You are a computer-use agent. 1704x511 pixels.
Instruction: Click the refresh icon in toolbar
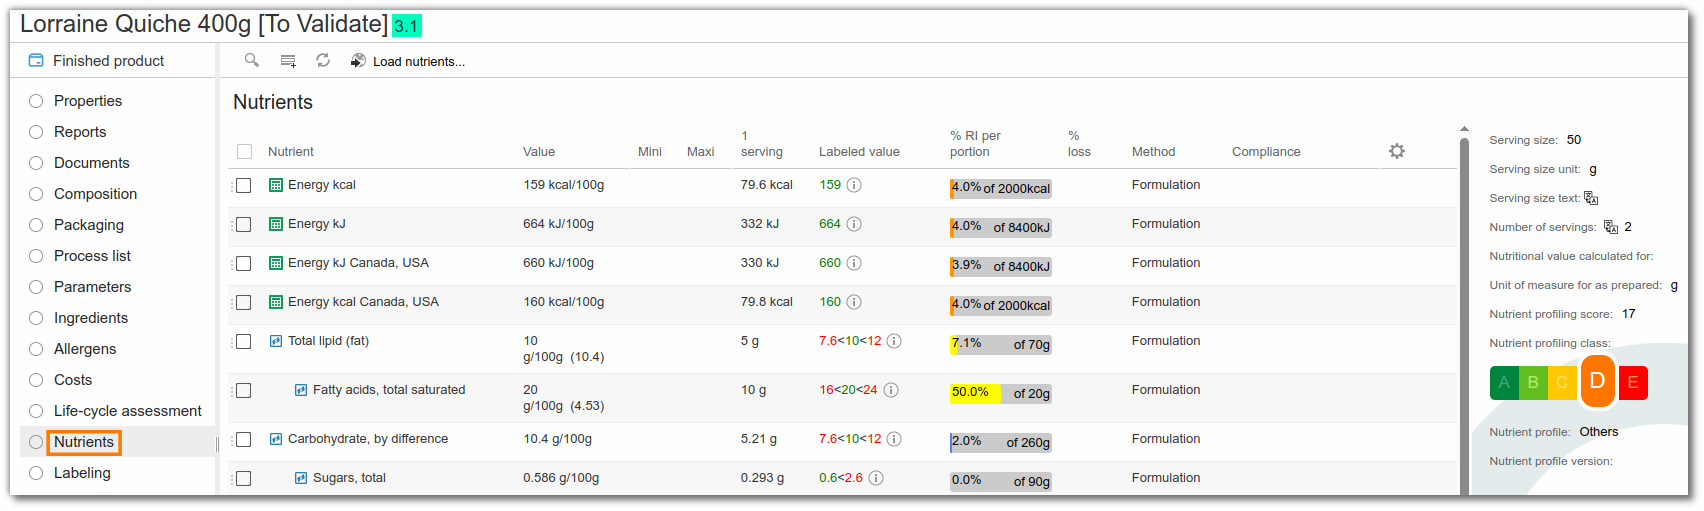(x=323, y=61)
